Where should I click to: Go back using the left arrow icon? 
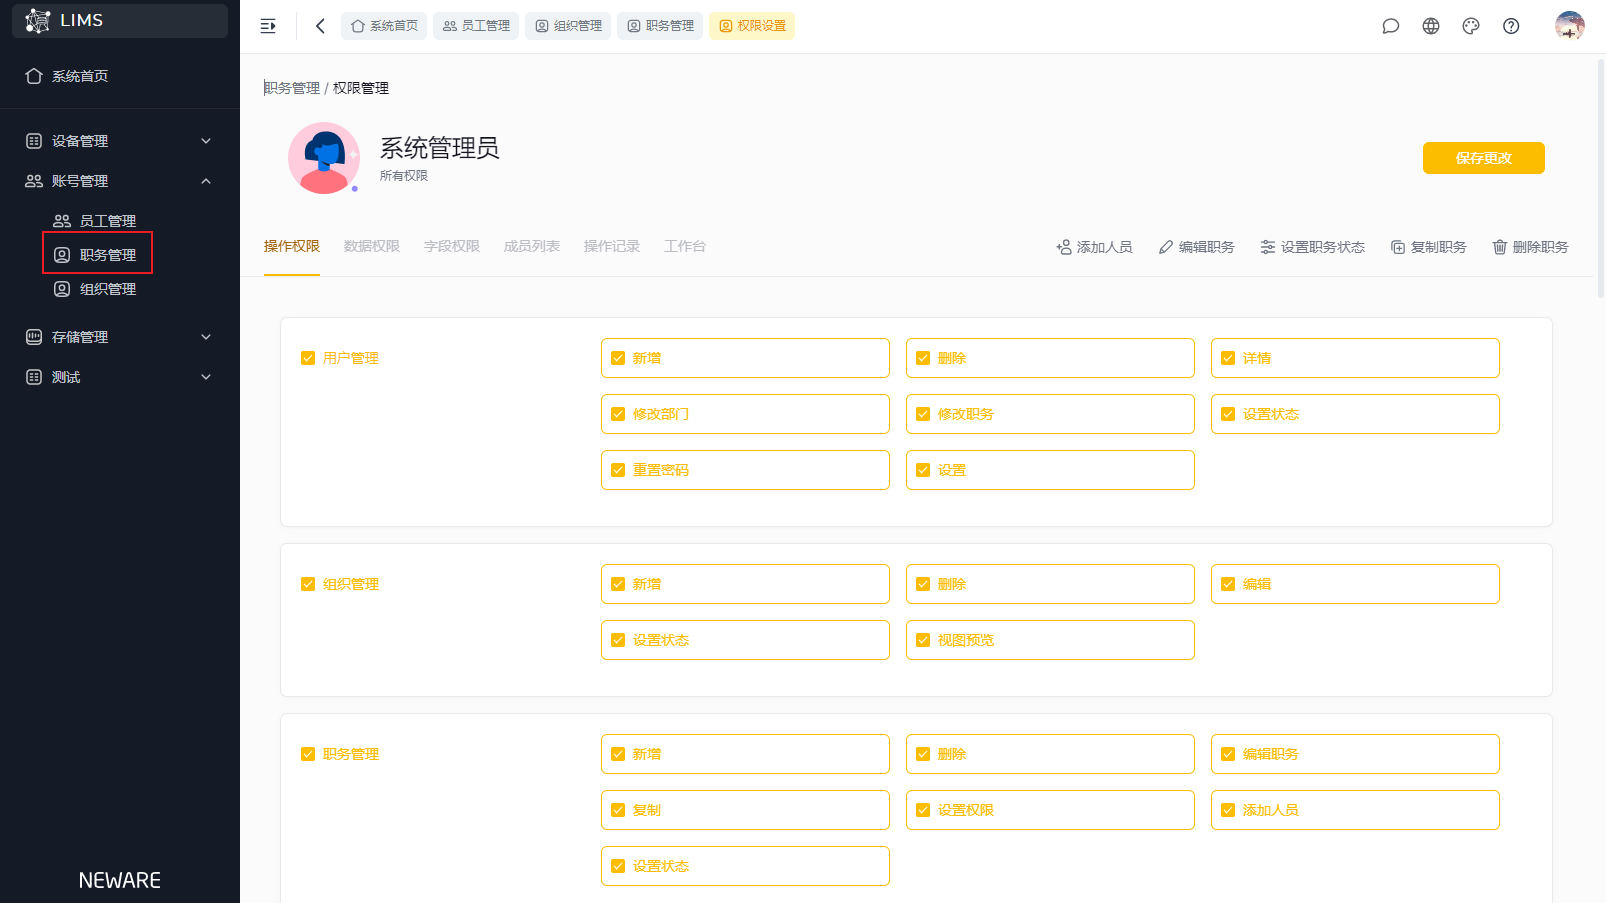pos(320,26)
